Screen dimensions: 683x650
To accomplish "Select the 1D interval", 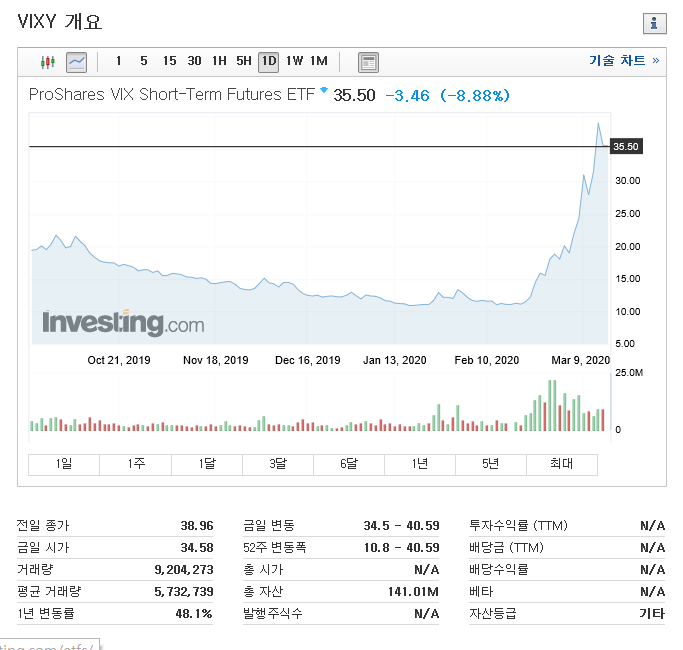I will 269,61.
